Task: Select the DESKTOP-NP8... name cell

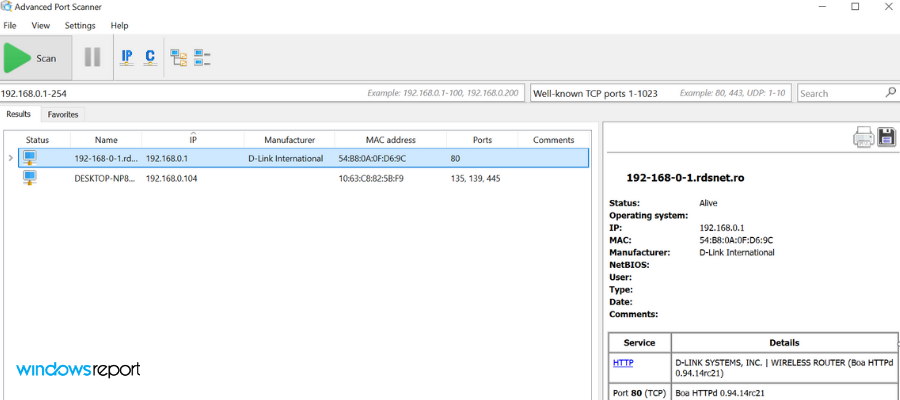Action: pos(106,178)
